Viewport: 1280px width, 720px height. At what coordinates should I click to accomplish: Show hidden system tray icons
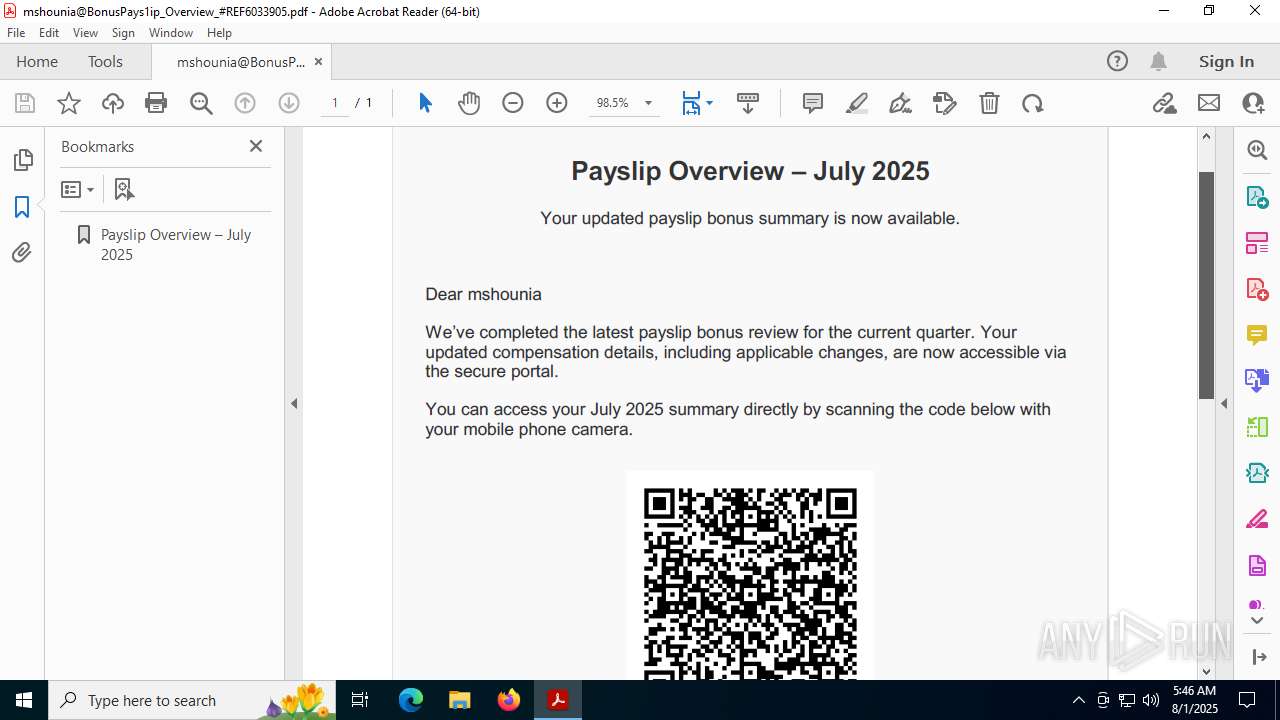(x=1078, y=700)
